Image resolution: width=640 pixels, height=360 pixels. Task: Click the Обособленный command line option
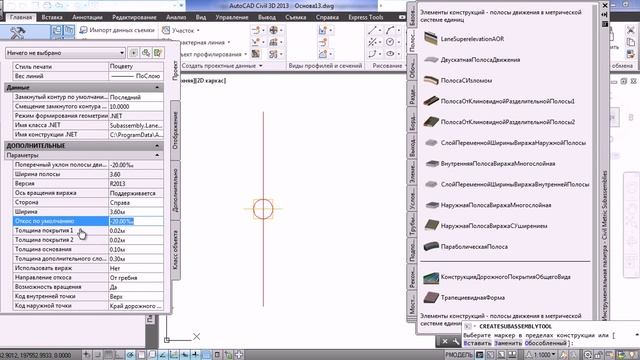[545, 343]
